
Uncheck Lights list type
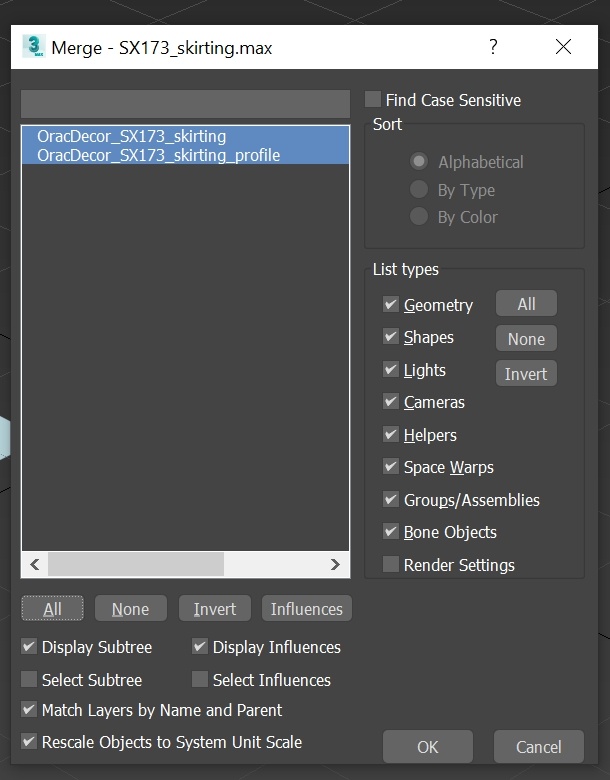(391, 369)
